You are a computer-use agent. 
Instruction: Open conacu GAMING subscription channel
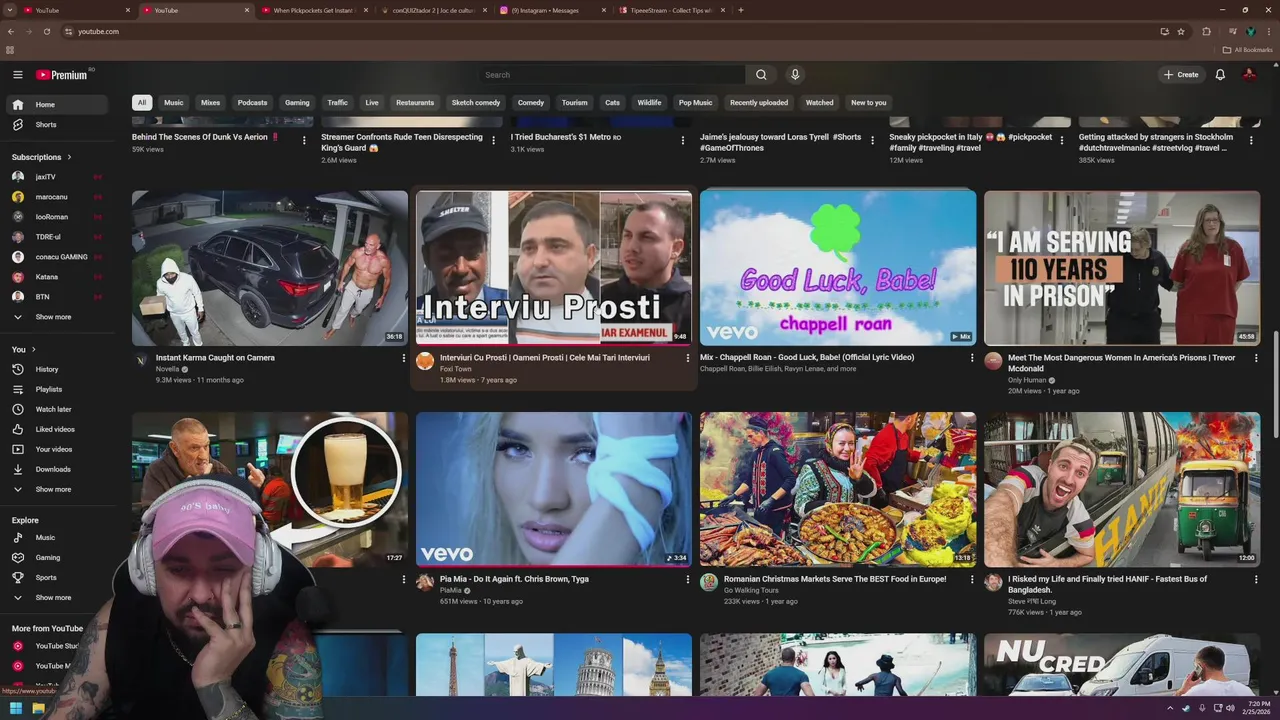[x=58, y=257]
